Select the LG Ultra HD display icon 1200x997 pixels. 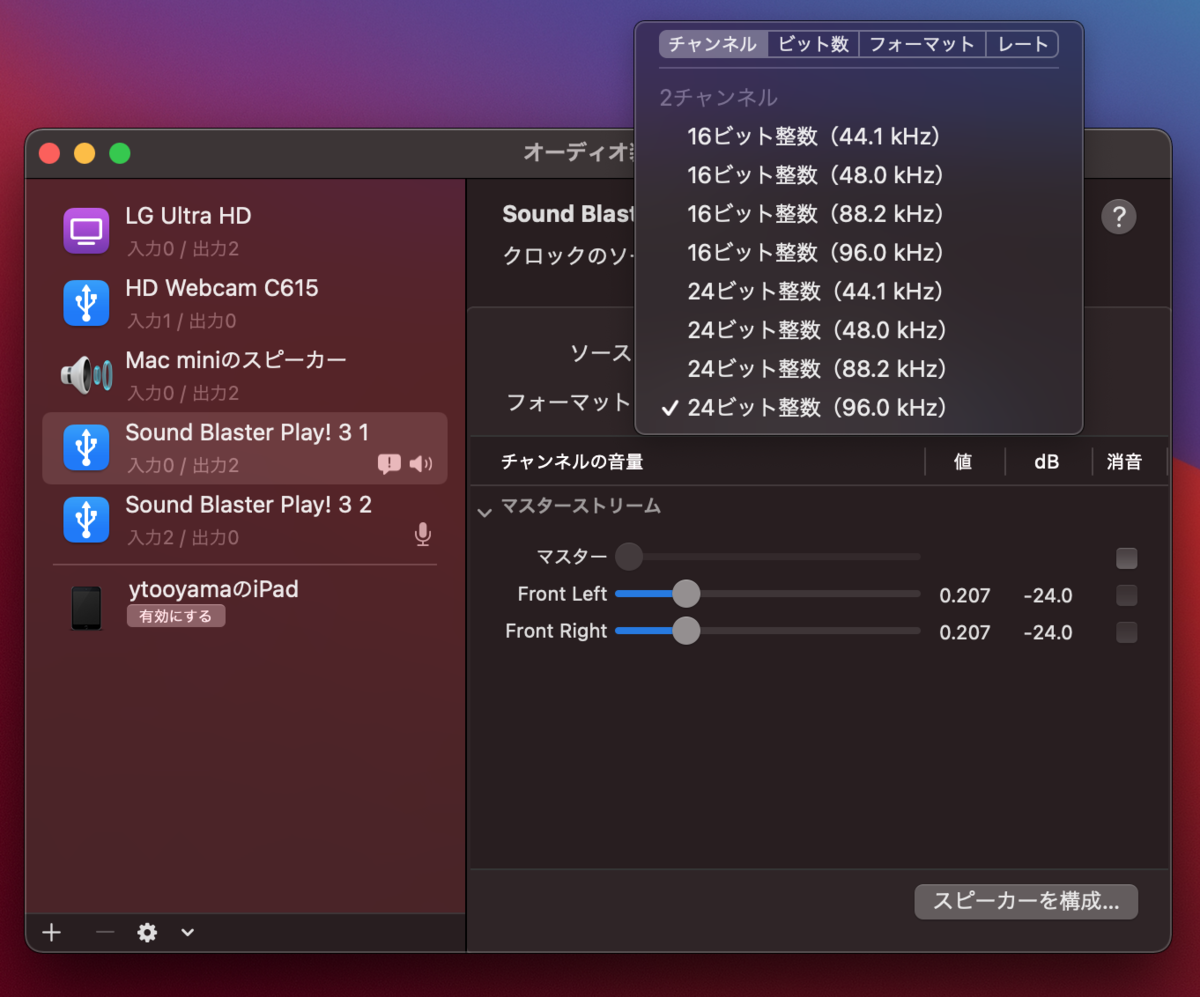[x=86, y=231]
